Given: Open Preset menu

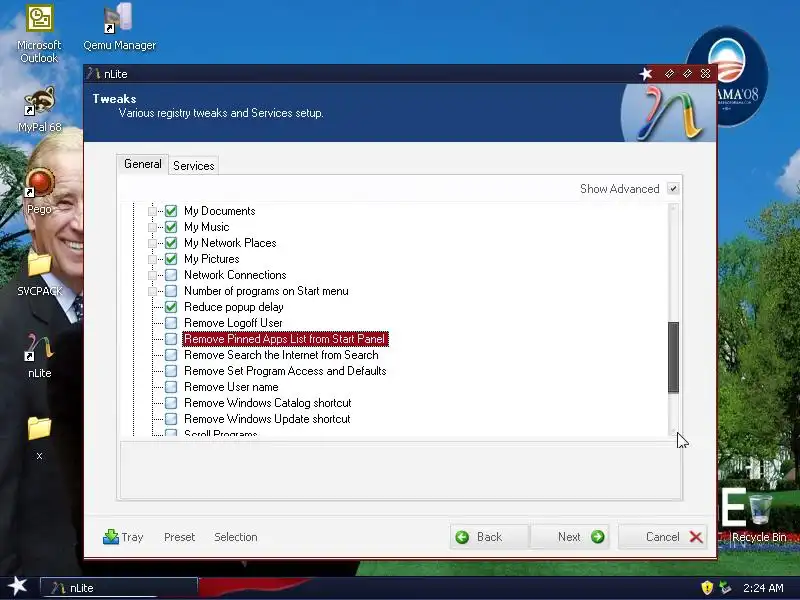Looking at the screenshot, I should pyautogui.click(x=180, y=537).
